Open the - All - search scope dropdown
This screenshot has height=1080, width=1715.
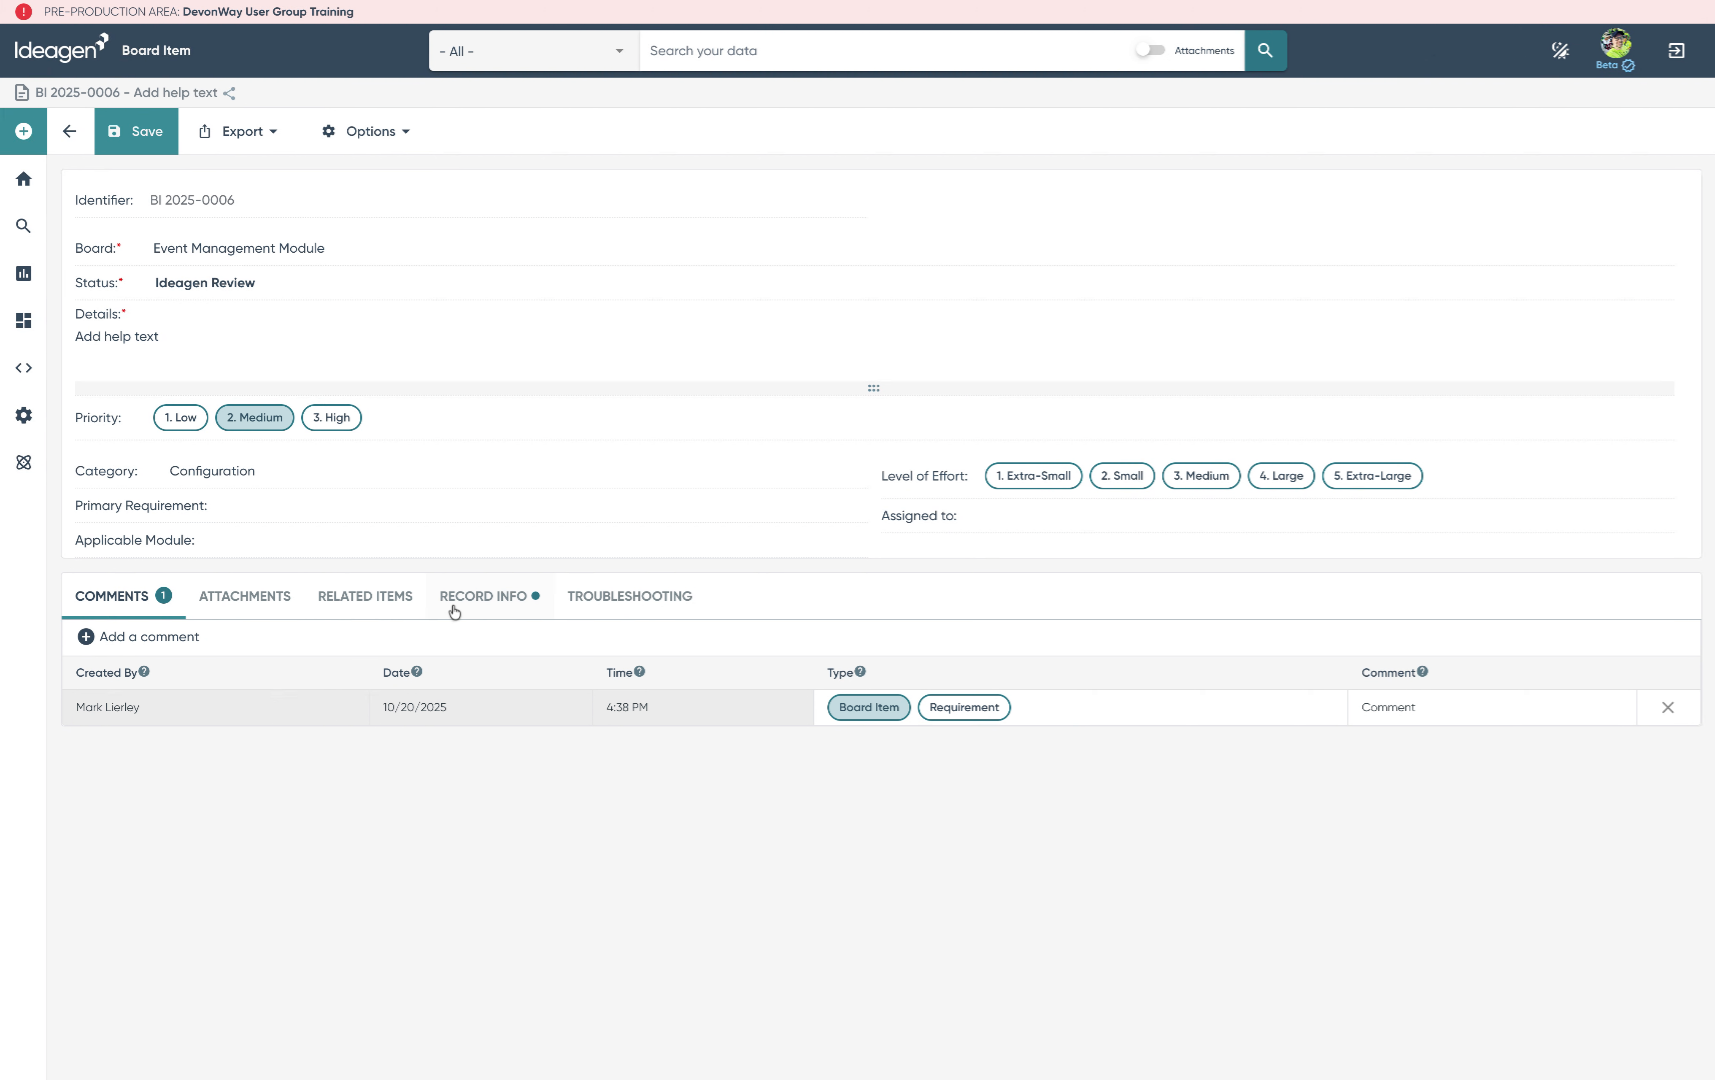534,51
